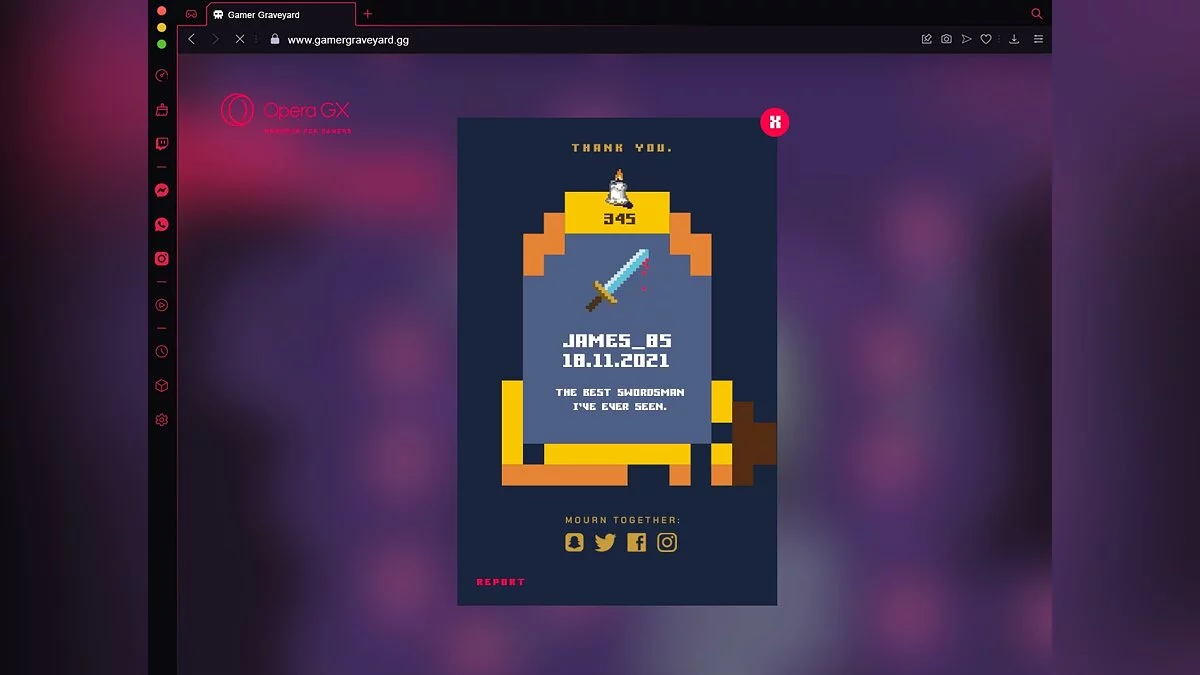Open Extensions cube in sidebar
Viewport: 1200px width, 675px height.
coord(162,386)
